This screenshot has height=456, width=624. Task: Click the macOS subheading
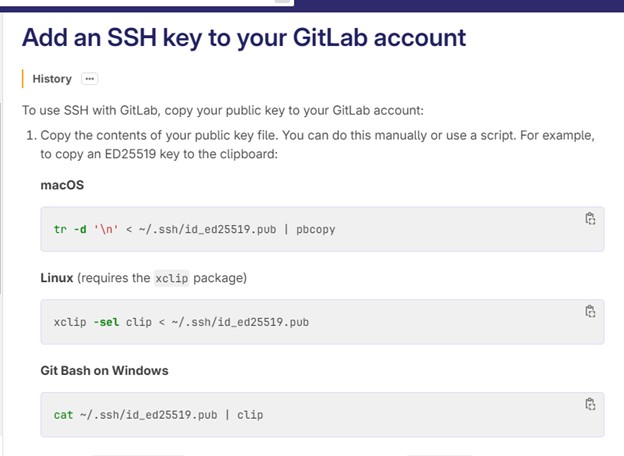click(62, 185)
